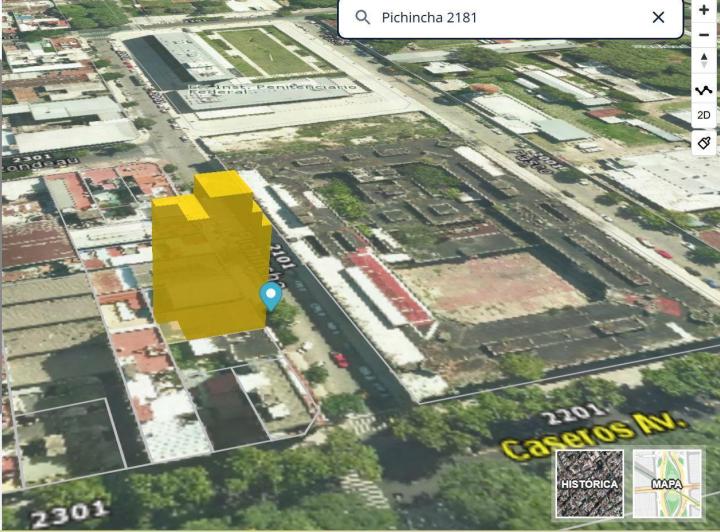Click the Inst. Penitenciario Federal label

coord(273,88)
